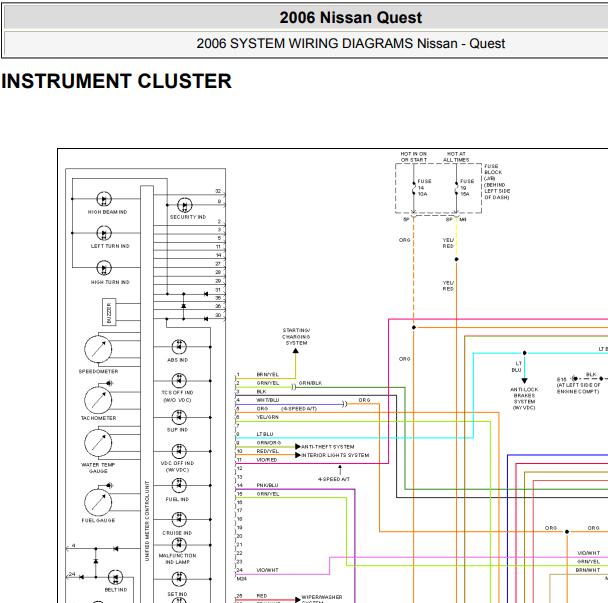The width and height of the screenshot is (608, 603).
Task: Click the 'YEL/GRN' wire label on pin 6
Action: (x=268, y=417)
